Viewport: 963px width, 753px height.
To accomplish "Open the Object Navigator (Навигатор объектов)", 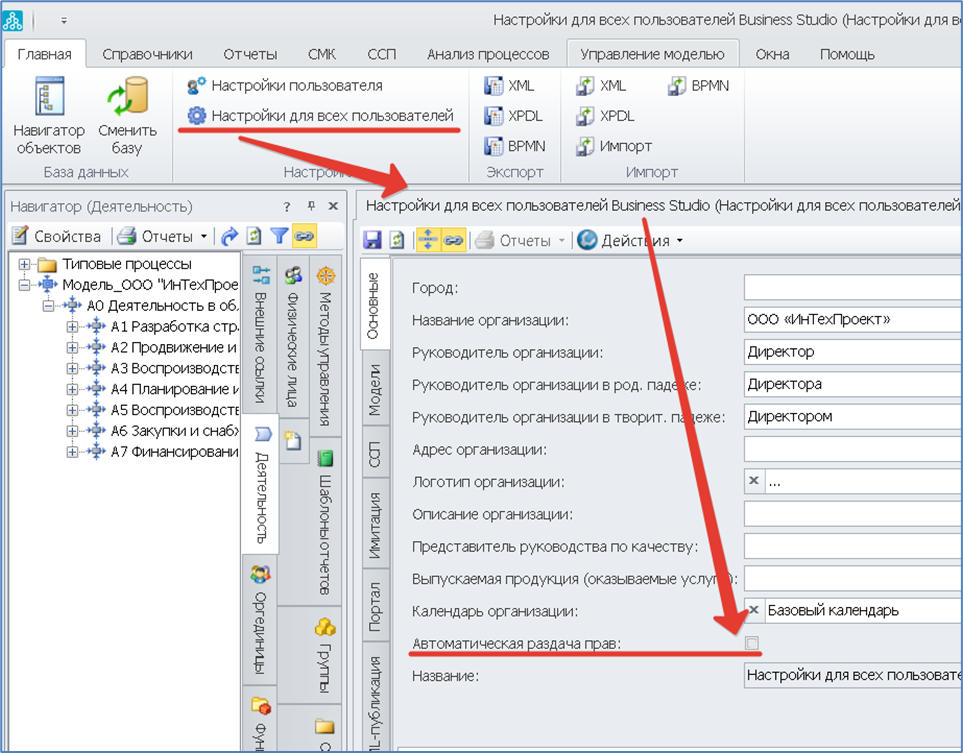I will [x=49, y=119].
